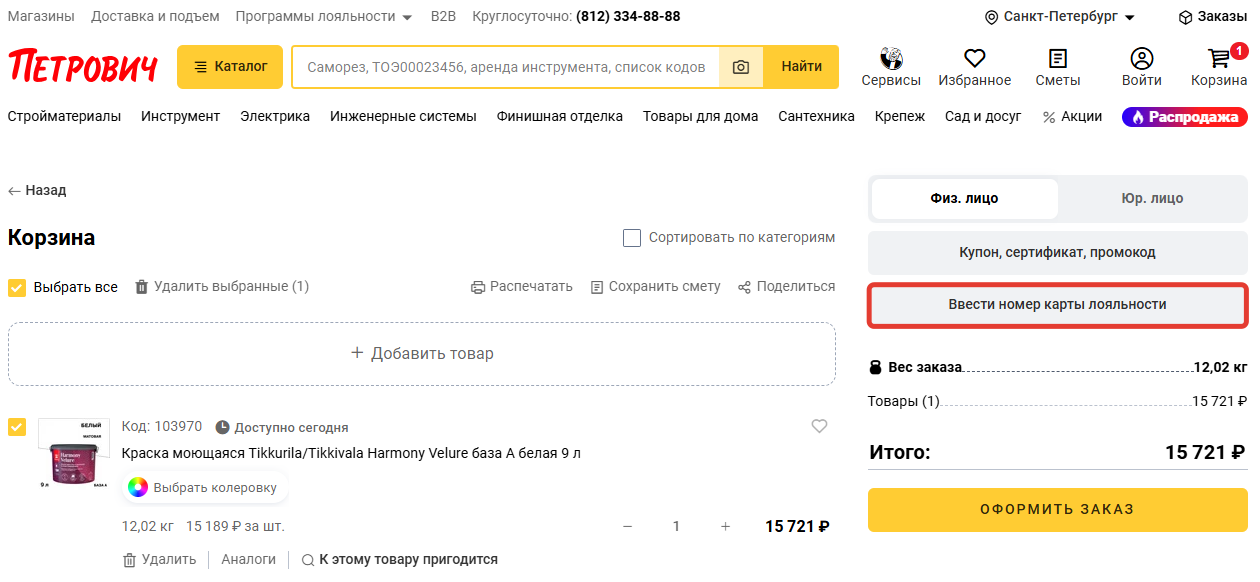This screenshot has height=582, width=1260.
Task: Open Избранное favorites heart icon
Action: 975,58
